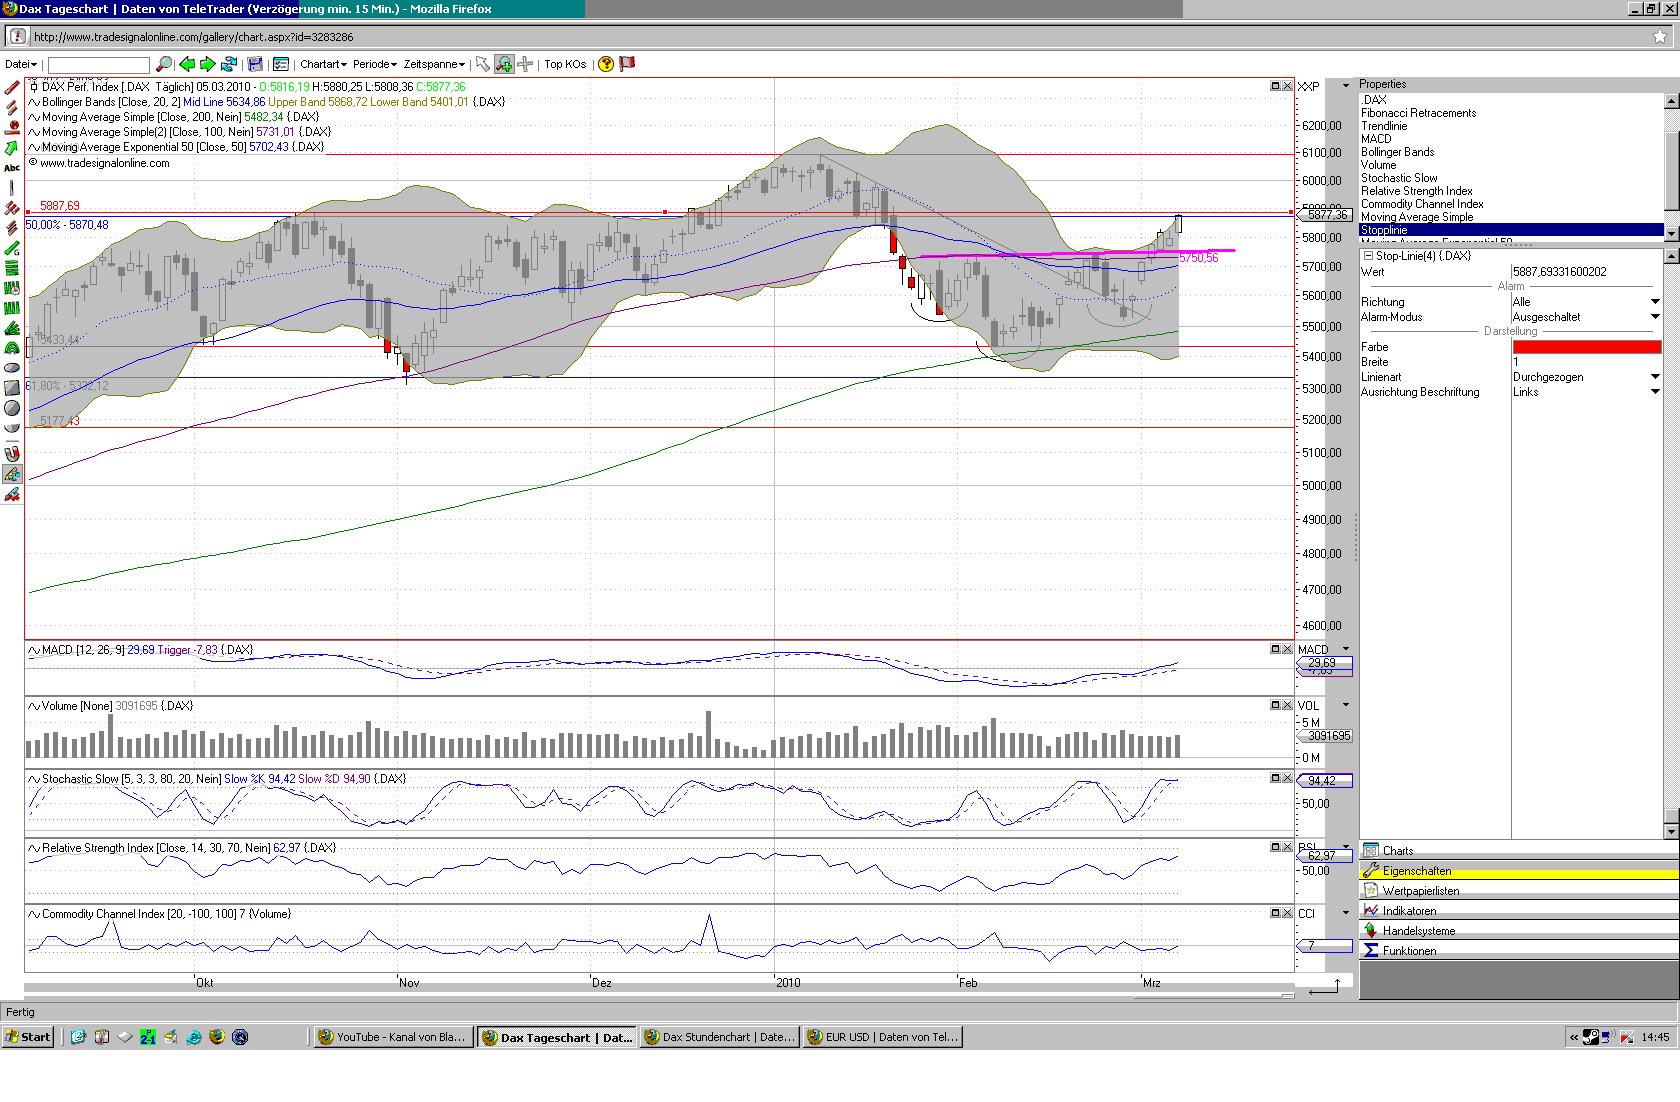Open the Chartart dropdown
Image resolution: width=1680 pixels, height=1102 pixels.
coord(323,64)
